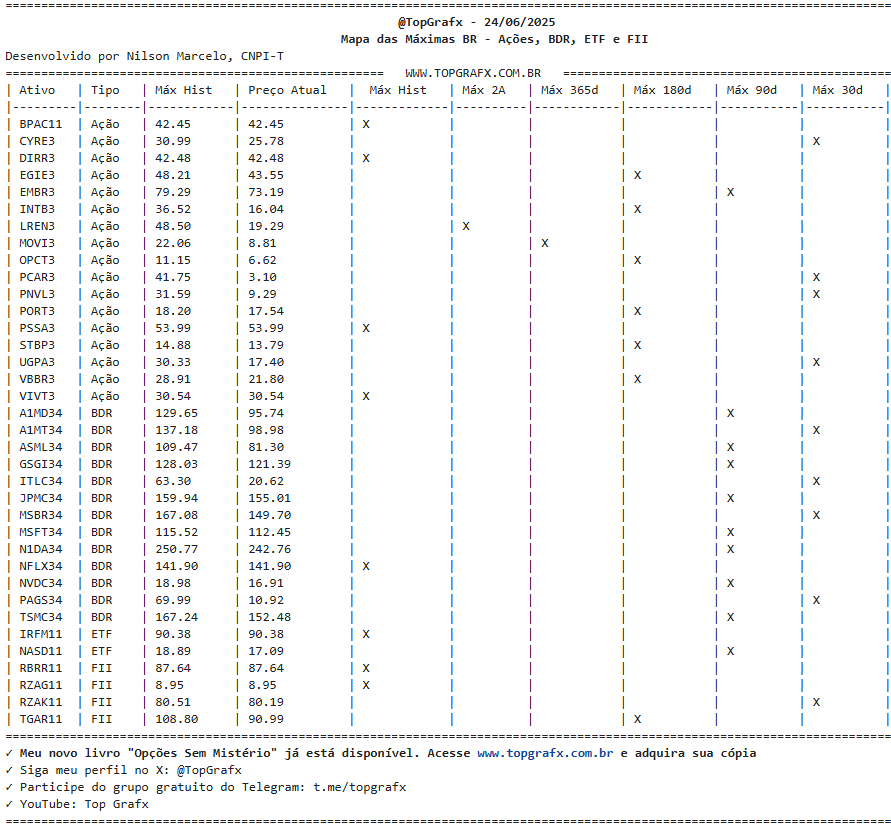Click the Máx 180d column header
891x824 pixels.
[662, 90]
